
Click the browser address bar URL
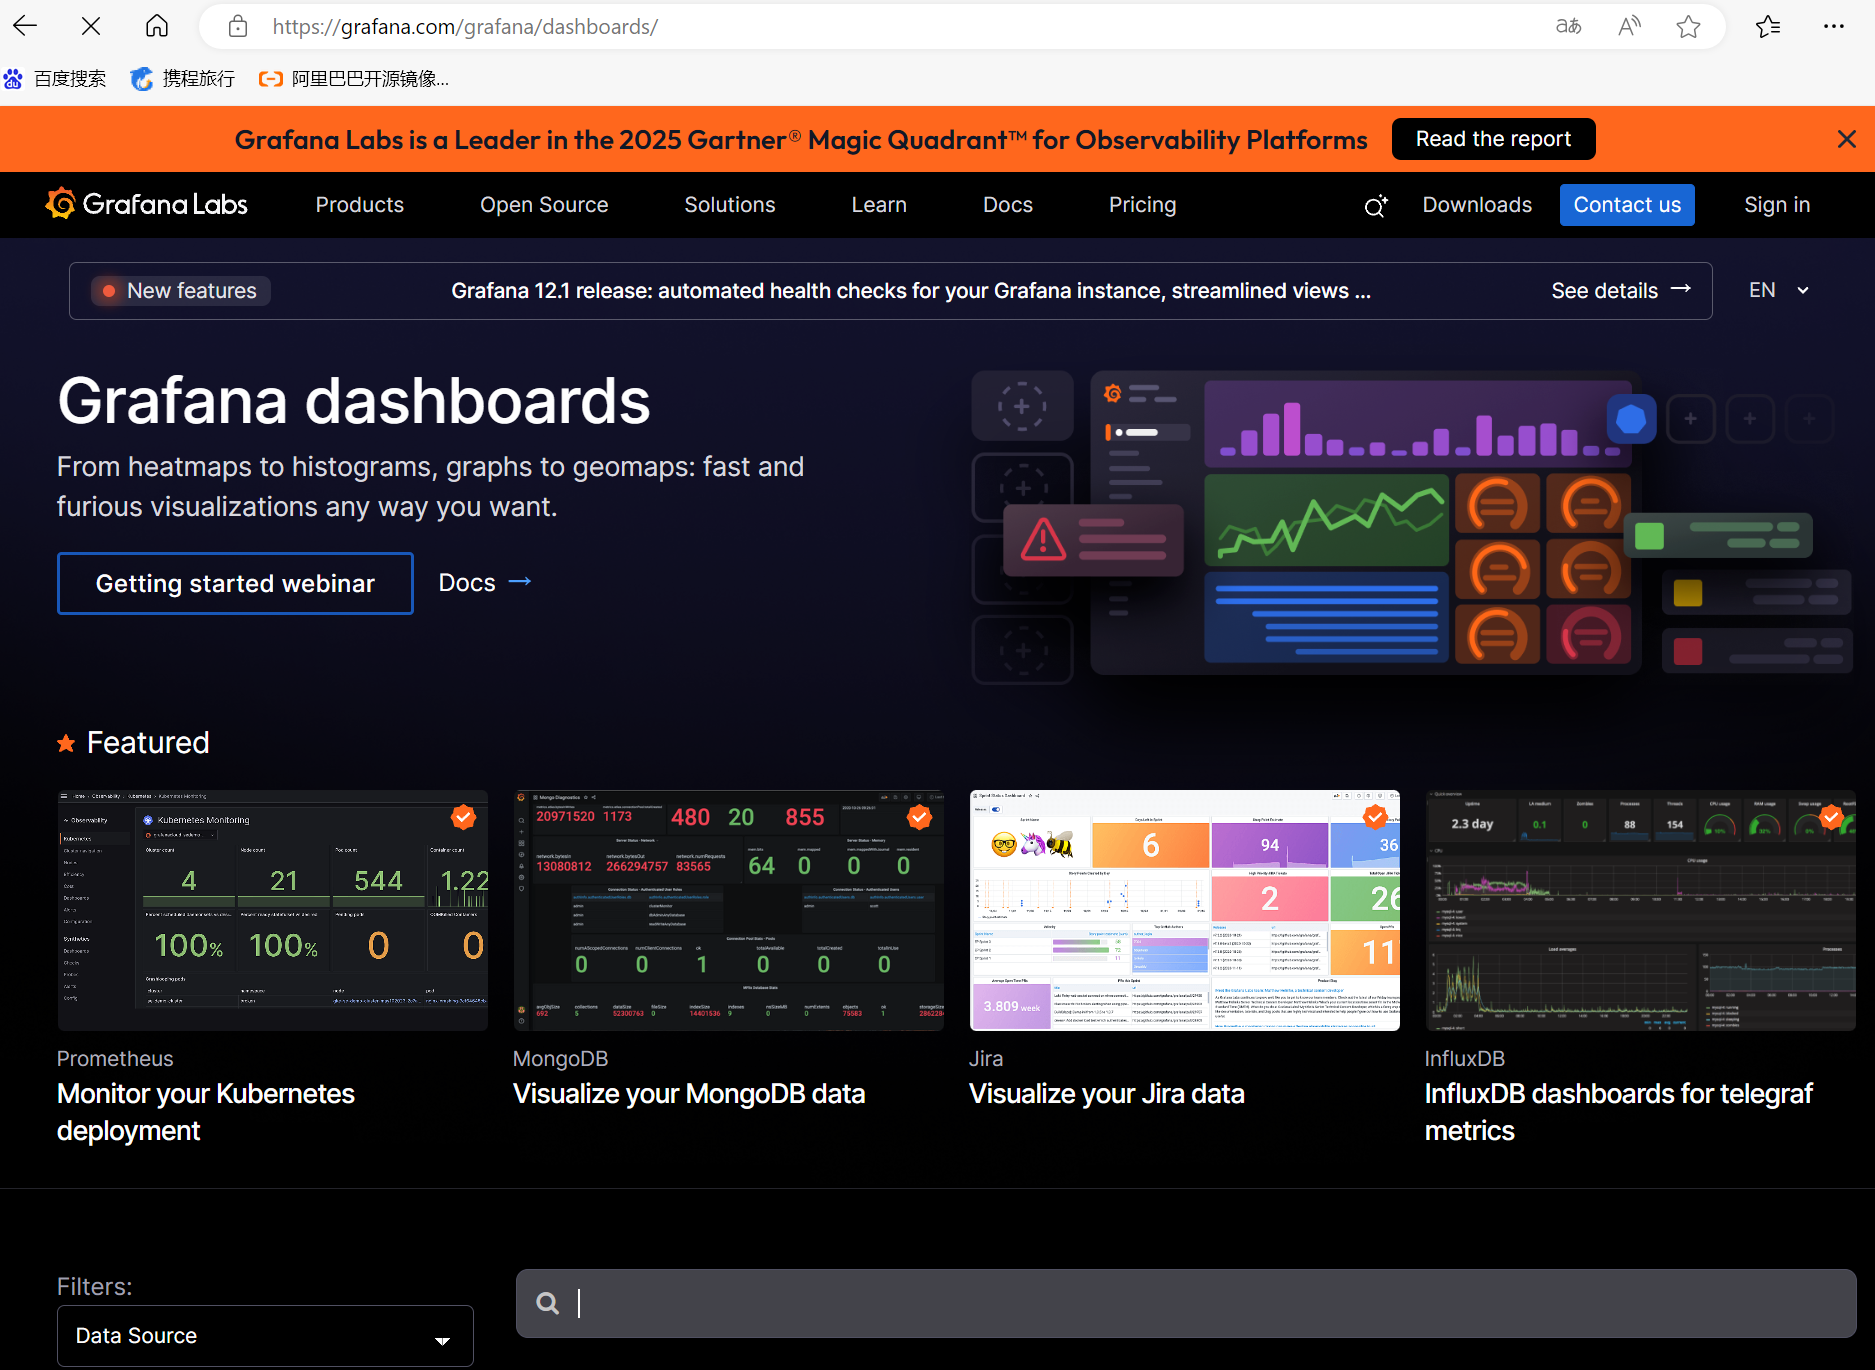click(465, 27)
